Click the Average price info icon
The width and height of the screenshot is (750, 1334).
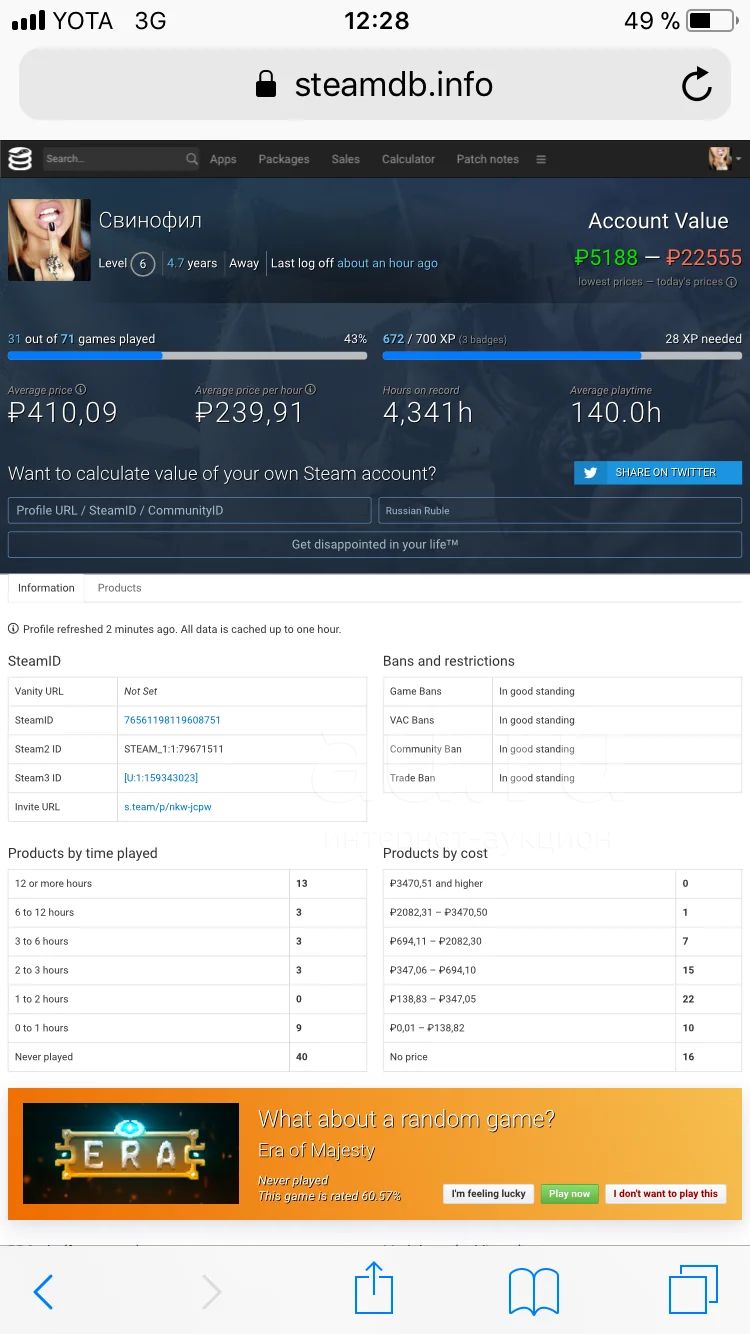81,390
